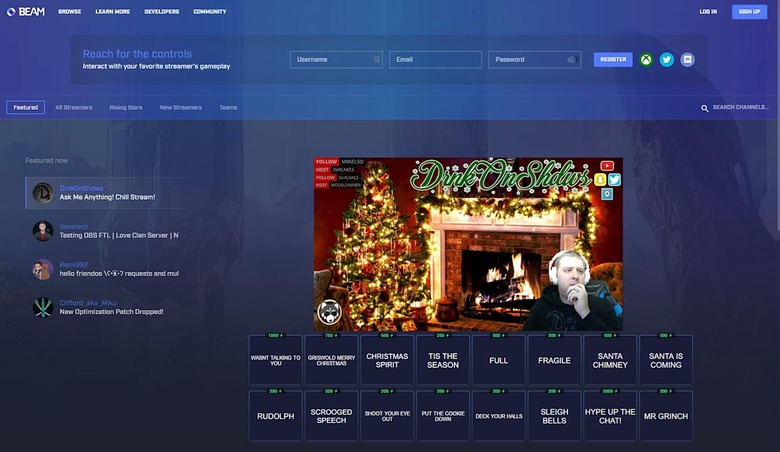Click the search channels magnifier icon
The image size is (780, 452).
(x=704, y=108)
